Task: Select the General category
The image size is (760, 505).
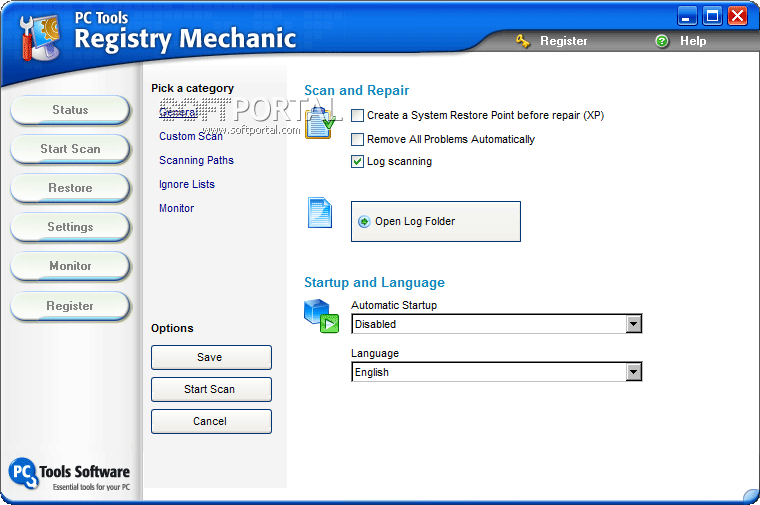Action: pyautogui.click(x=178, y=112)
